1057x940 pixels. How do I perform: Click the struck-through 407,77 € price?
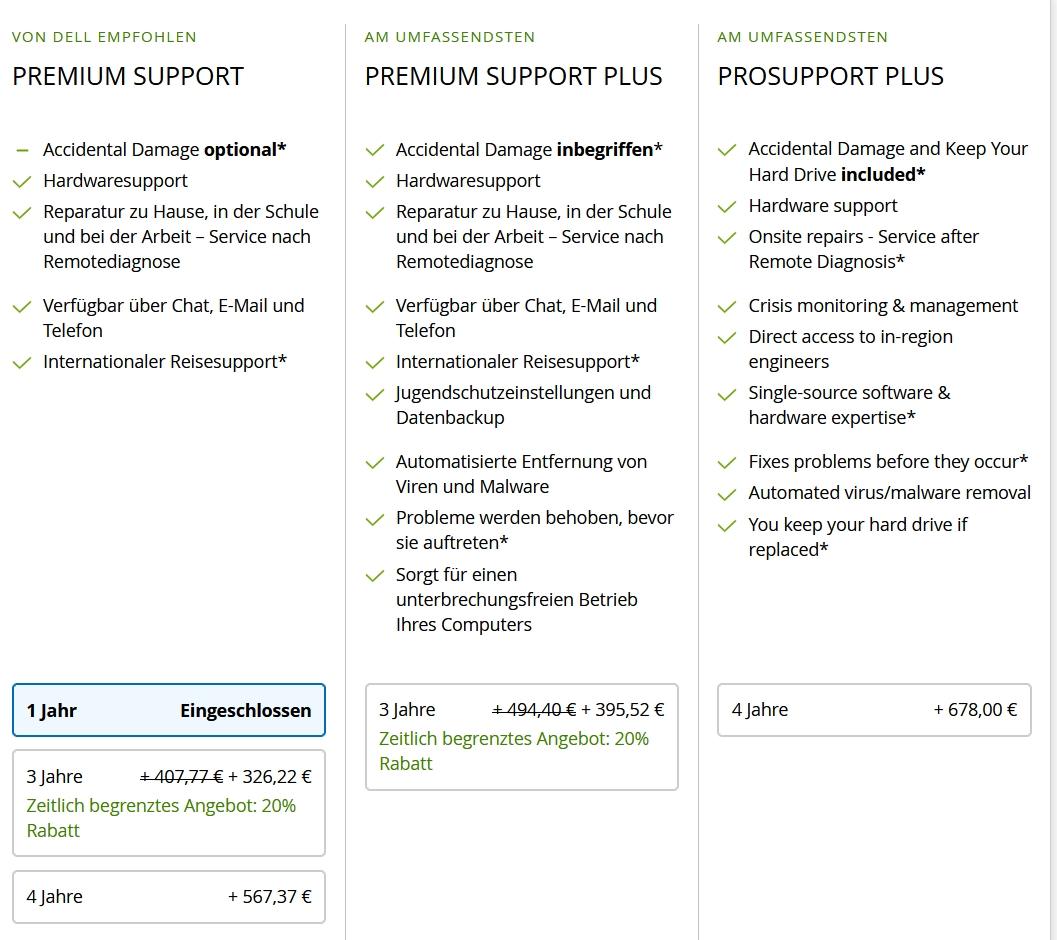point(181,776)
